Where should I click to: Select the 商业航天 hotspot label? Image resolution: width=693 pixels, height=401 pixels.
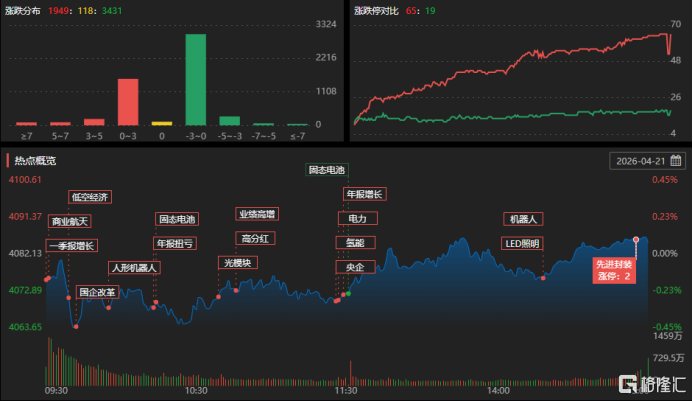coord(71,221)
